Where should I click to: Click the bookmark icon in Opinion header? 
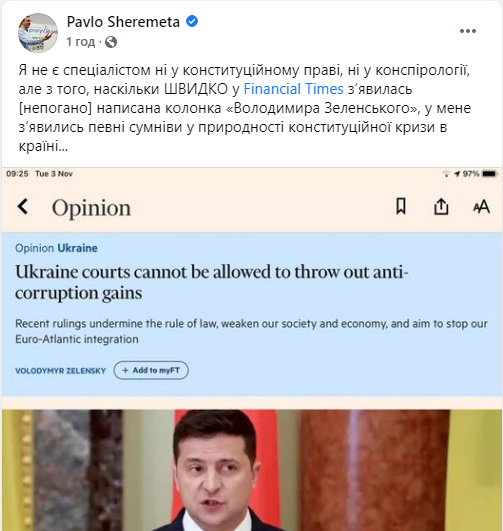tap(401, 206)
